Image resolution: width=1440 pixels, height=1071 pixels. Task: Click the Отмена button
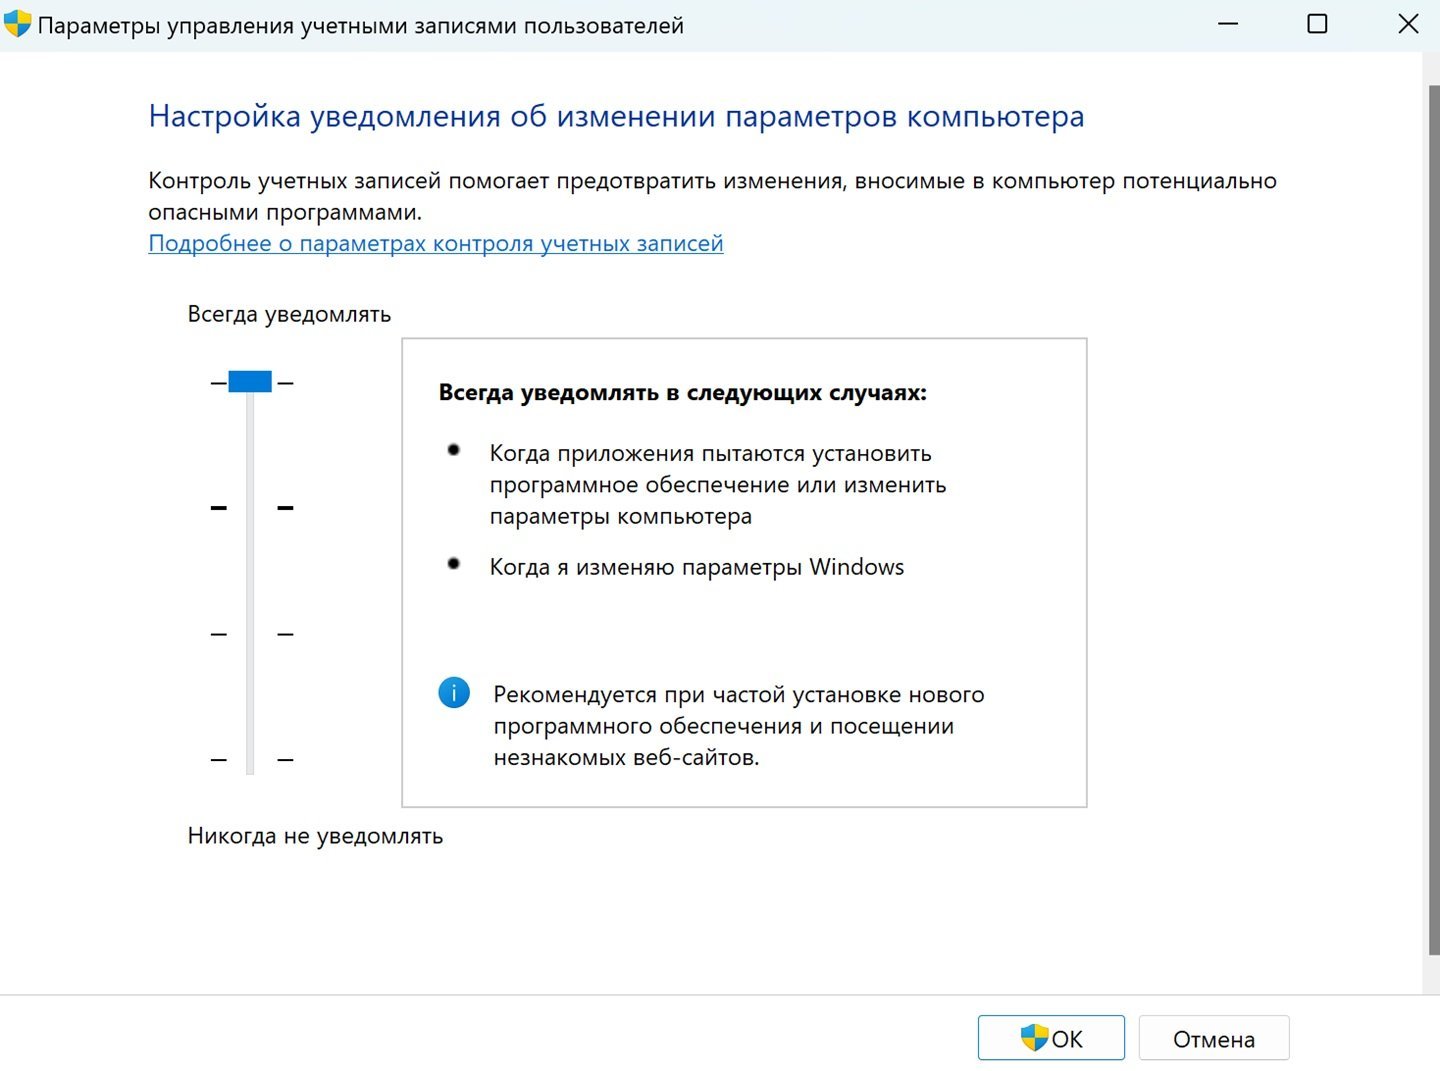point(1214,1038)
